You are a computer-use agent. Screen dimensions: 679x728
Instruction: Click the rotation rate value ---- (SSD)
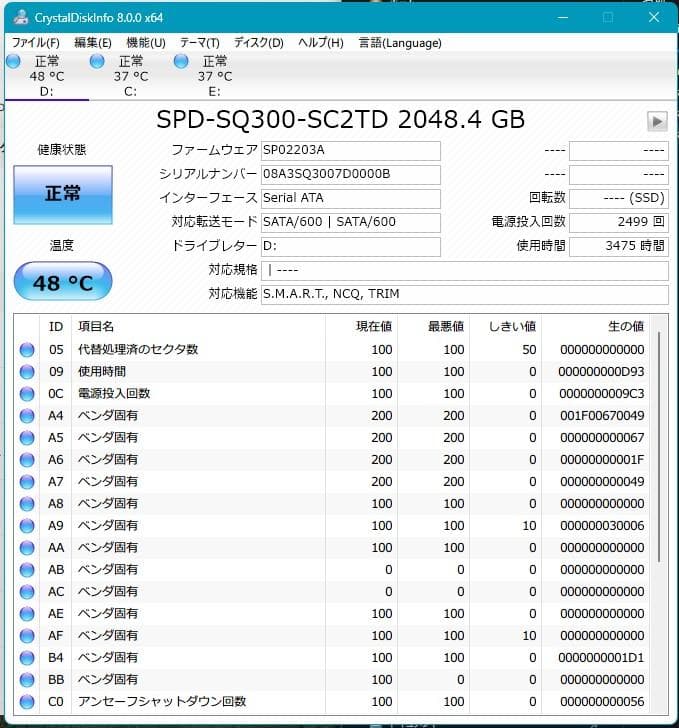click(x=619, y=198)
